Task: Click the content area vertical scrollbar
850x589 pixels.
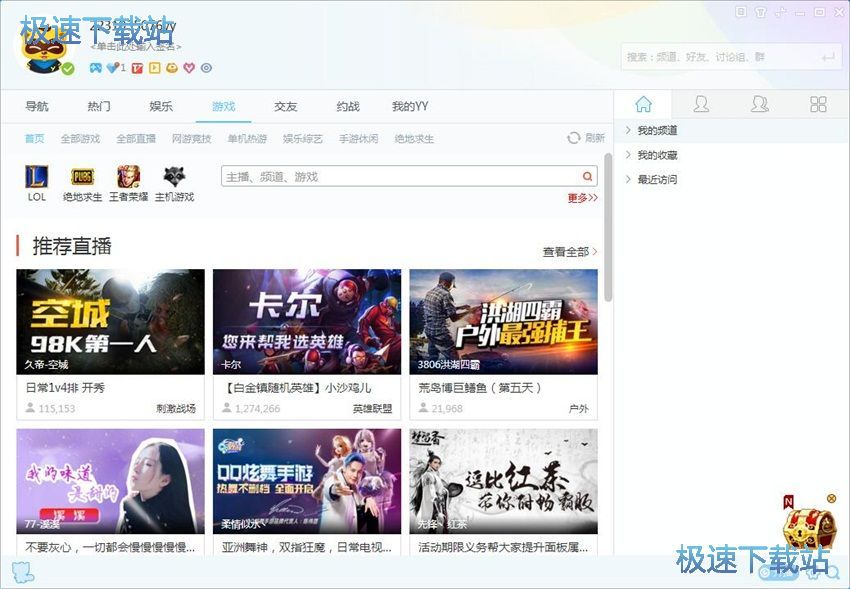Action: click(x=608, y=228)
